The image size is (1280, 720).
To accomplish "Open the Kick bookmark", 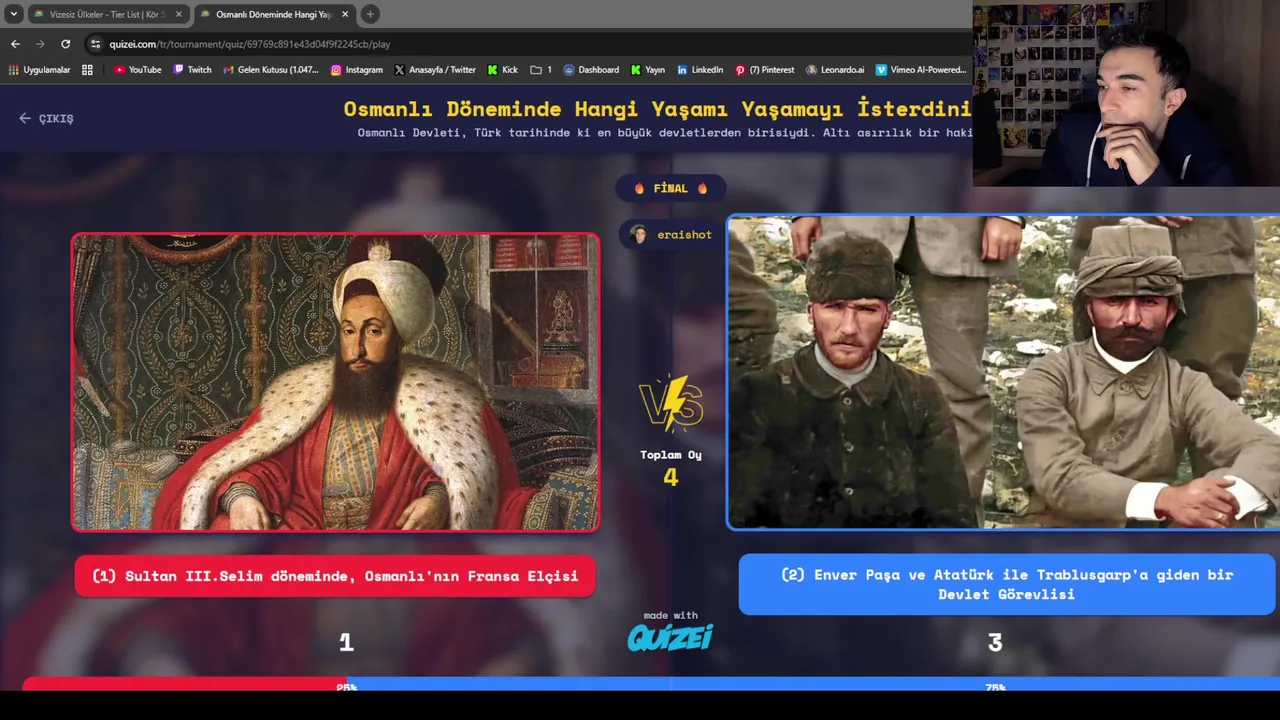I will tap(503, 70).
